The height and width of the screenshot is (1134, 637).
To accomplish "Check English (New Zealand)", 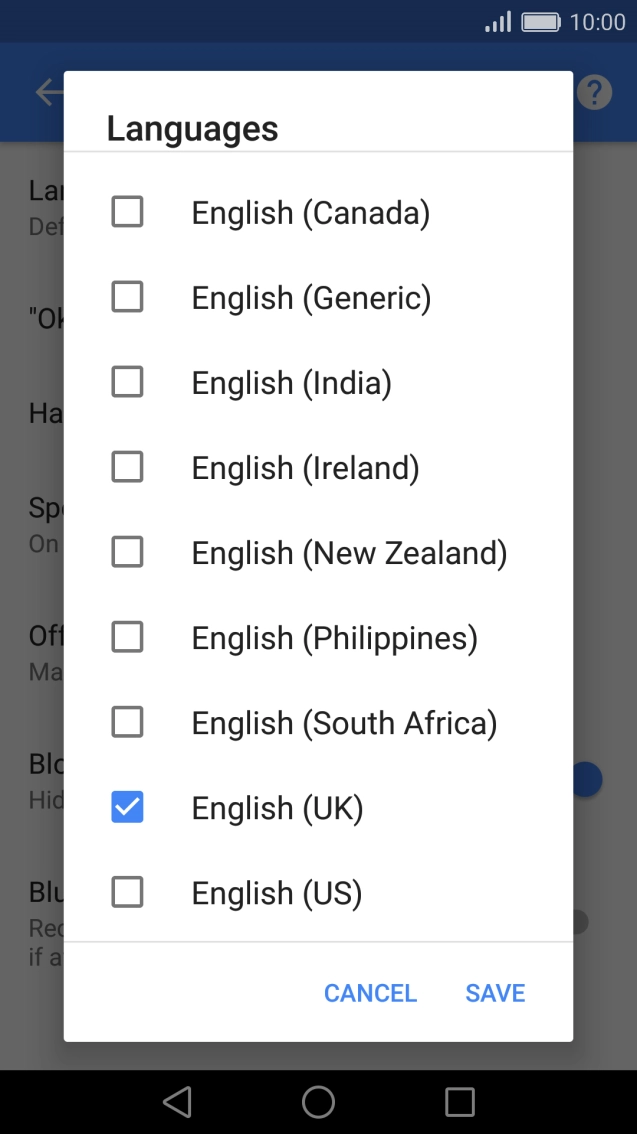I will [127, 551].
